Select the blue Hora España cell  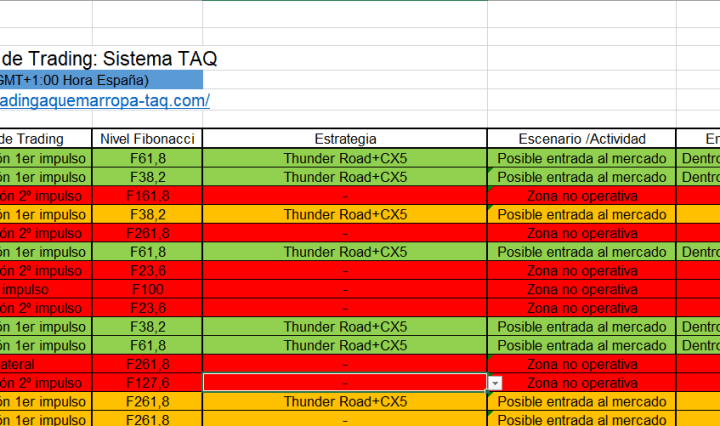(x=100, y=80)
